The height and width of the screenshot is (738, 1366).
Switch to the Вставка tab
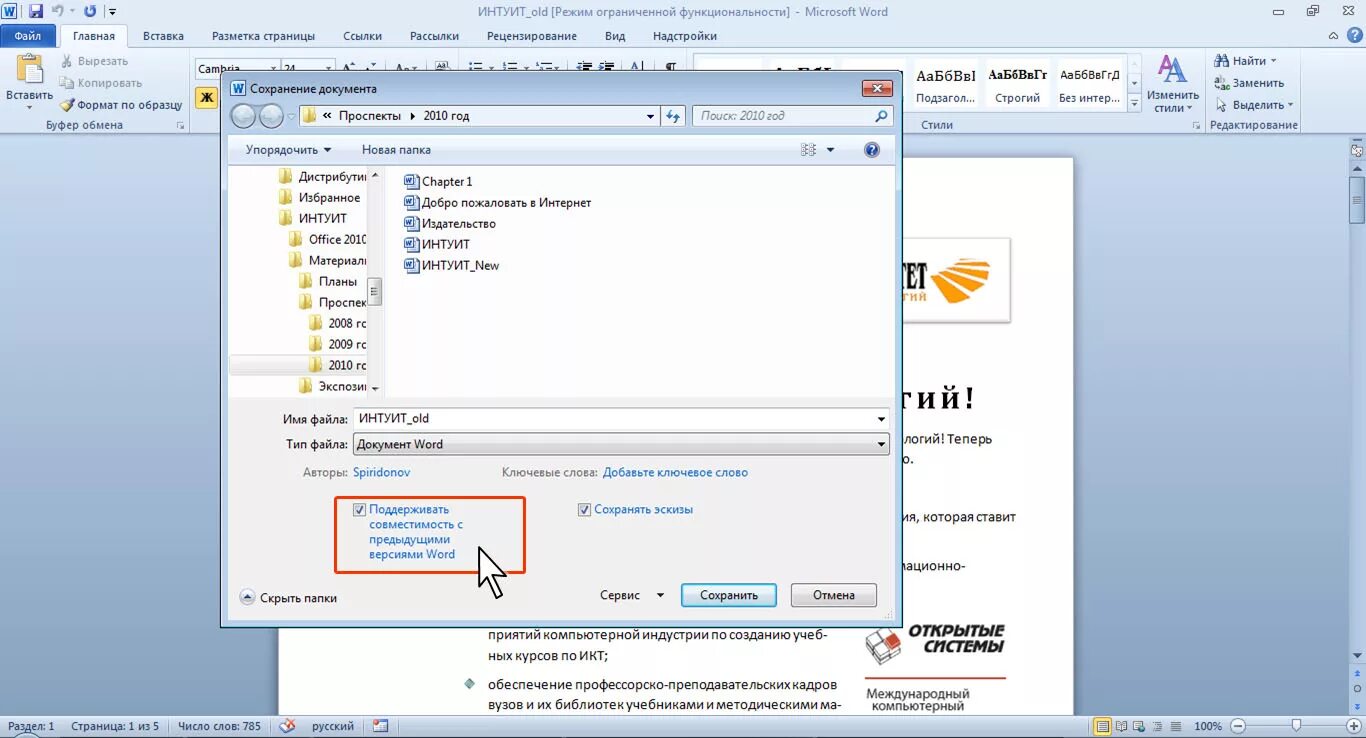coord(163,36)
